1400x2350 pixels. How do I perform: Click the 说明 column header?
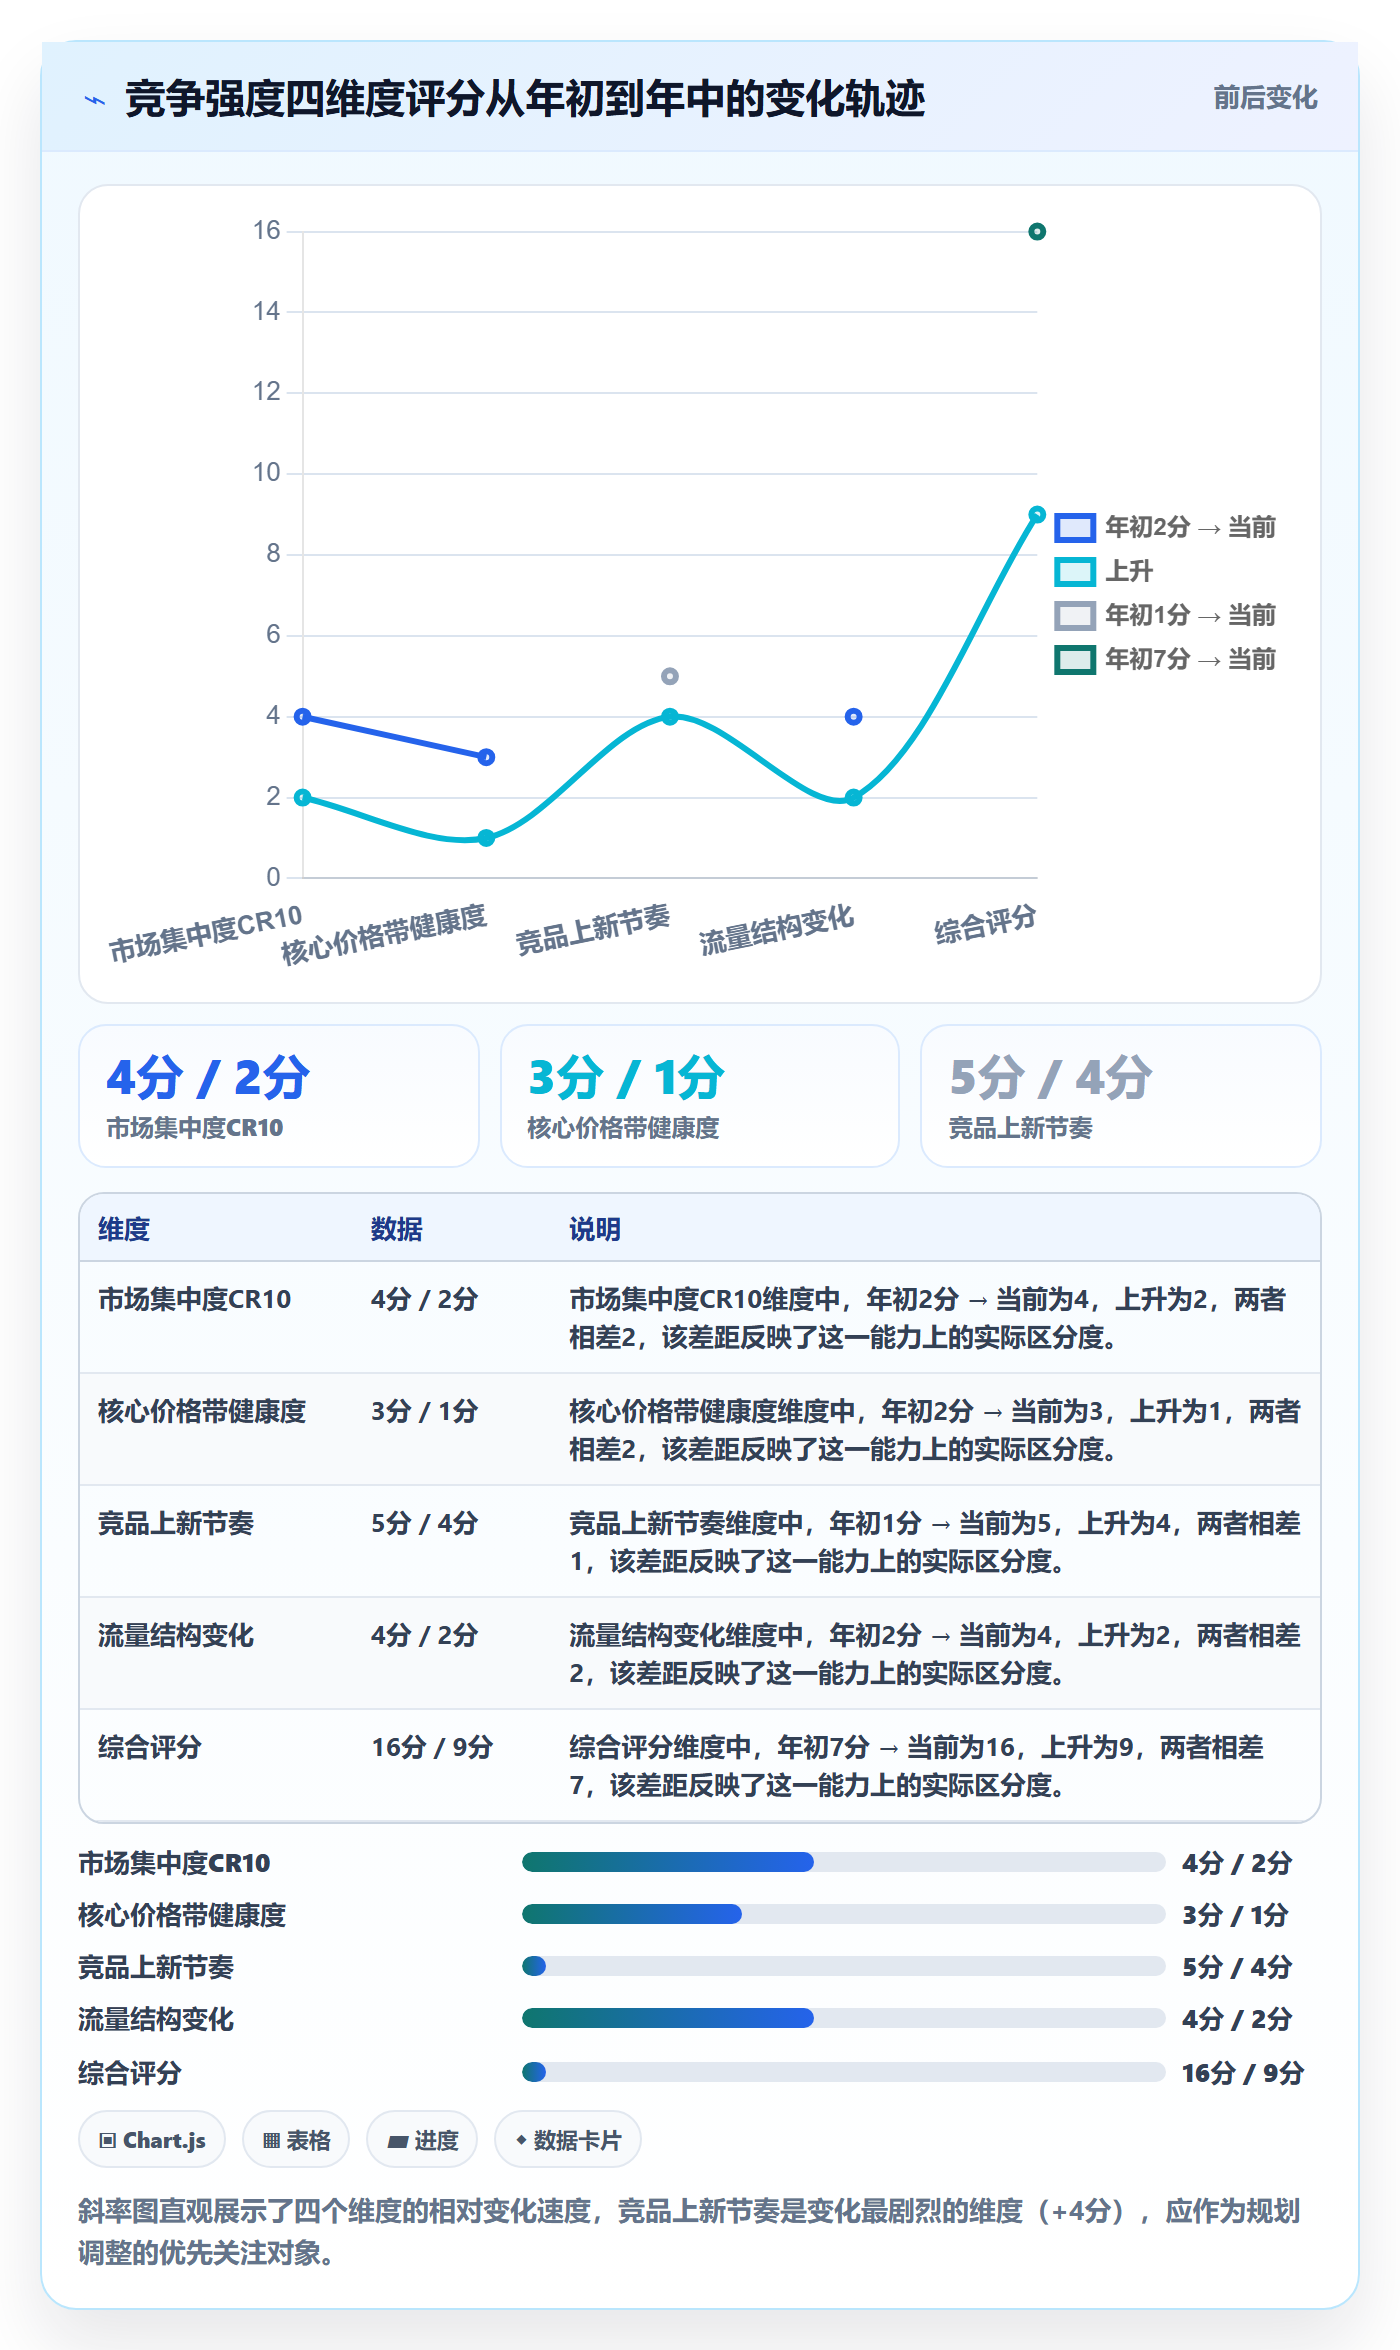pyautogui.click(x=595, y=1229)
